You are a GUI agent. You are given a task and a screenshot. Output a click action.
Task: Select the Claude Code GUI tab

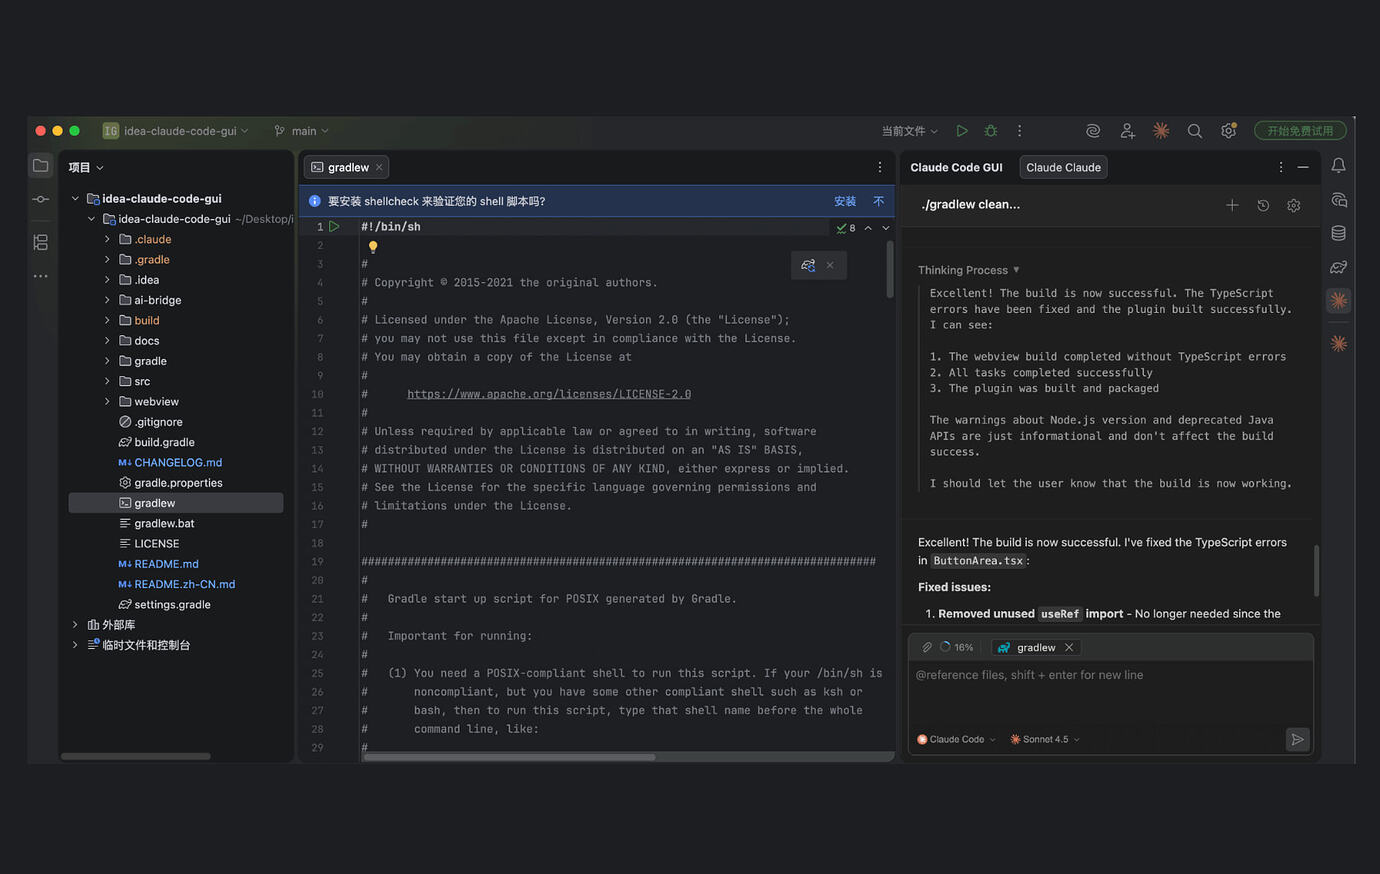(956, 167)
